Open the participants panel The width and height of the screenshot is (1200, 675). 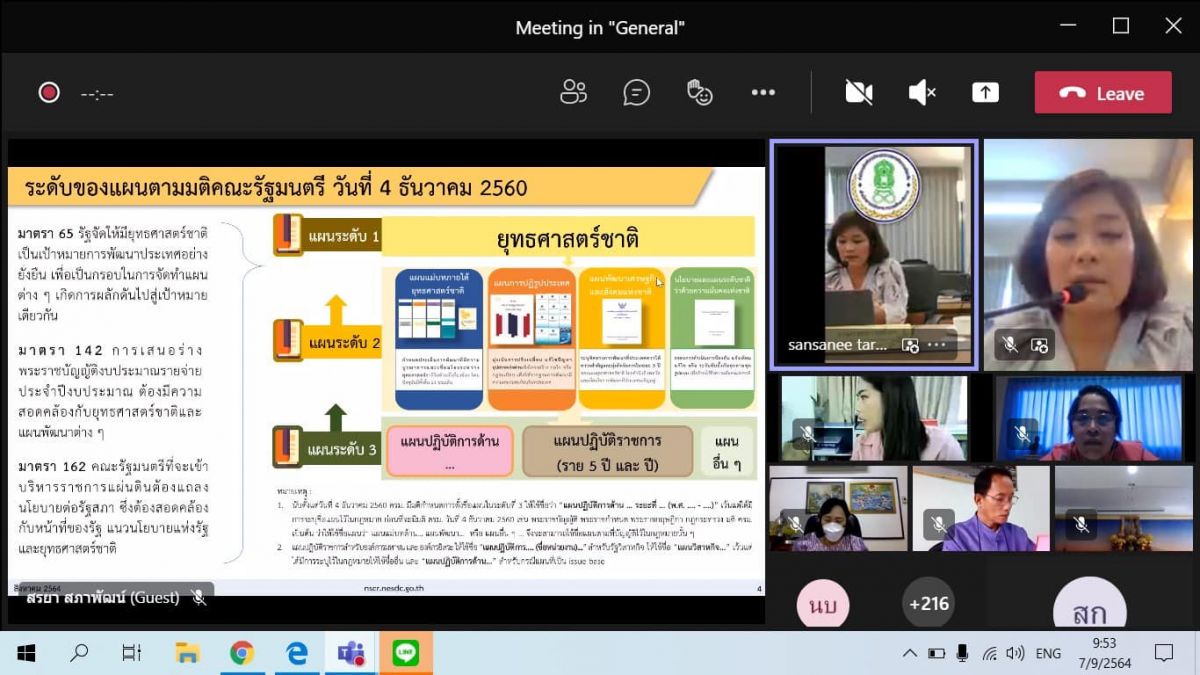(x=574, y=93)
